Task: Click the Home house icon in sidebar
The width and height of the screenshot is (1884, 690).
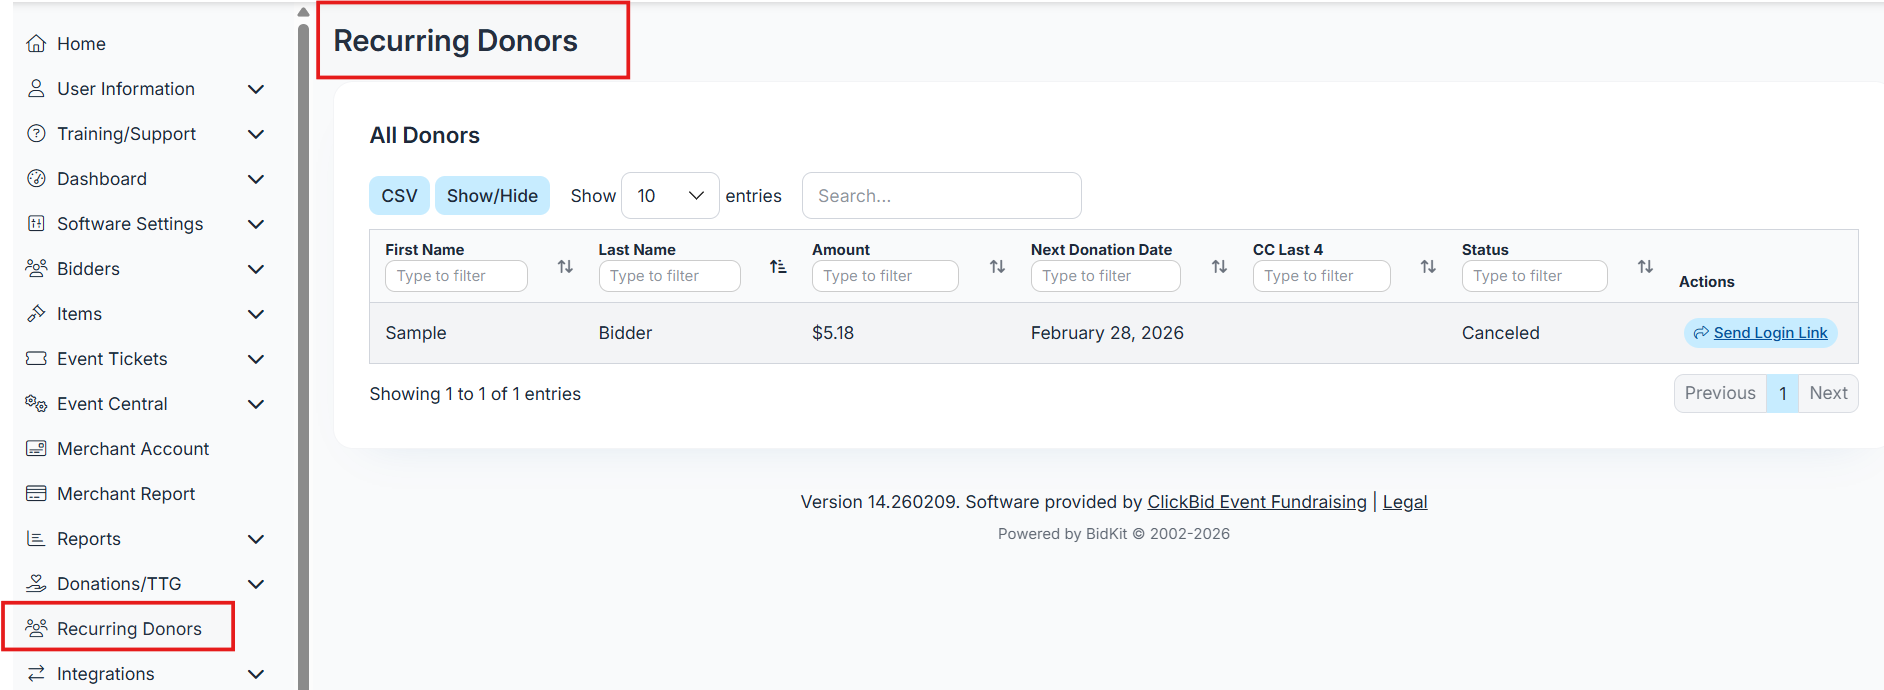Action: (x=36, y=44)
